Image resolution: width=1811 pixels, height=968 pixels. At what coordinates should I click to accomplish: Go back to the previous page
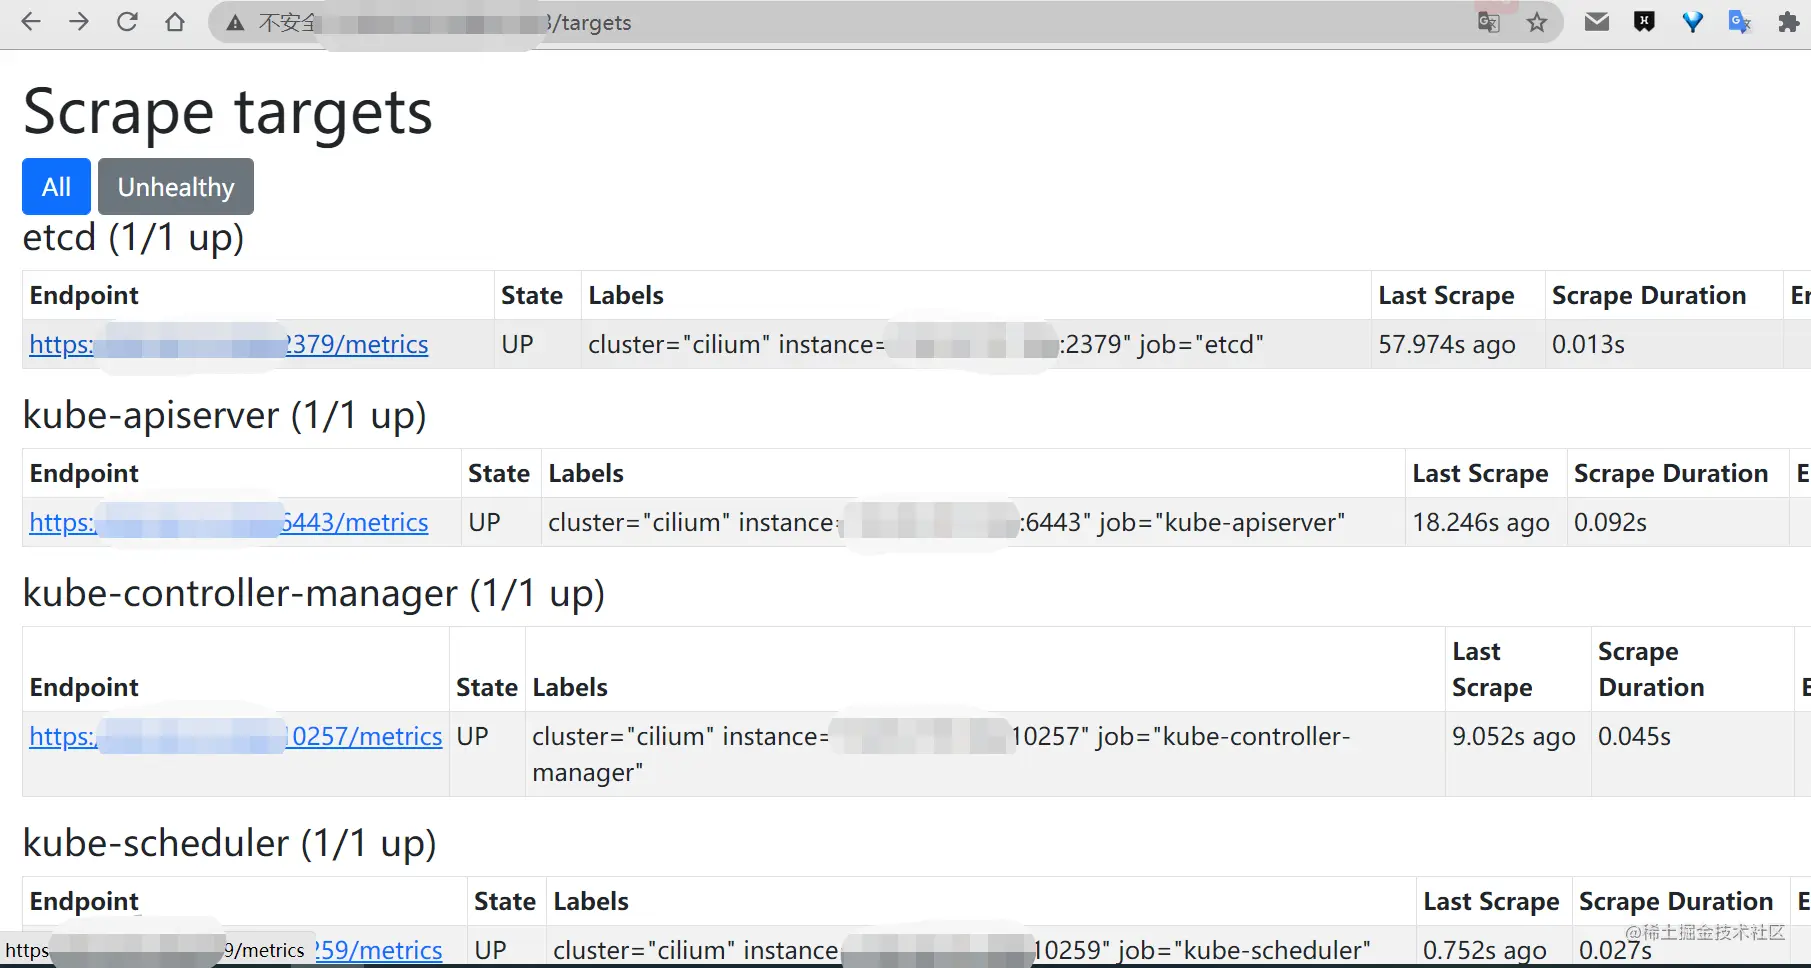[31, 22]
